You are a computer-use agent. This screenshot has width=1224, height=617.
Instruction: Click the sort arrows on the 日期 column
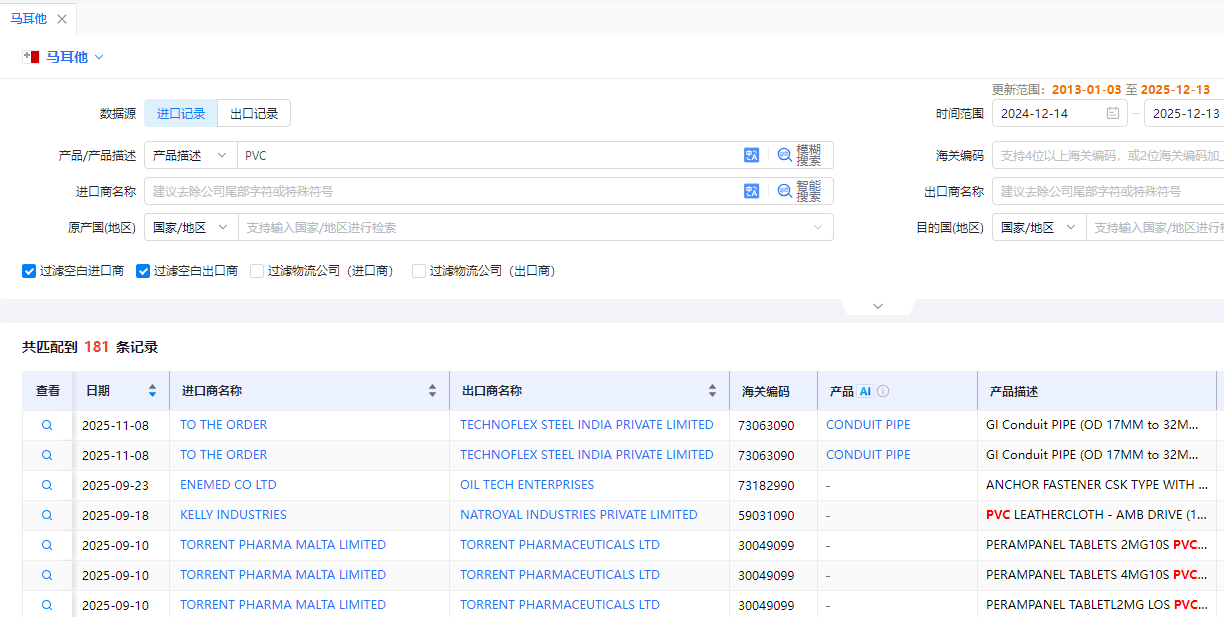[x=151, y=391]
